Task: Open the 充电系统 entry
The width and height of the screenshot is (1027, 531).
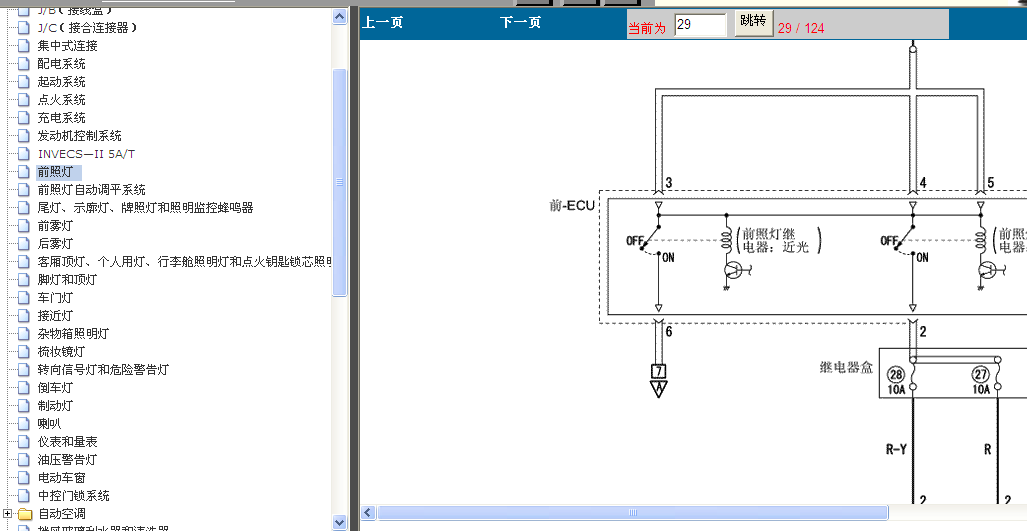Action: coord(62,118)
